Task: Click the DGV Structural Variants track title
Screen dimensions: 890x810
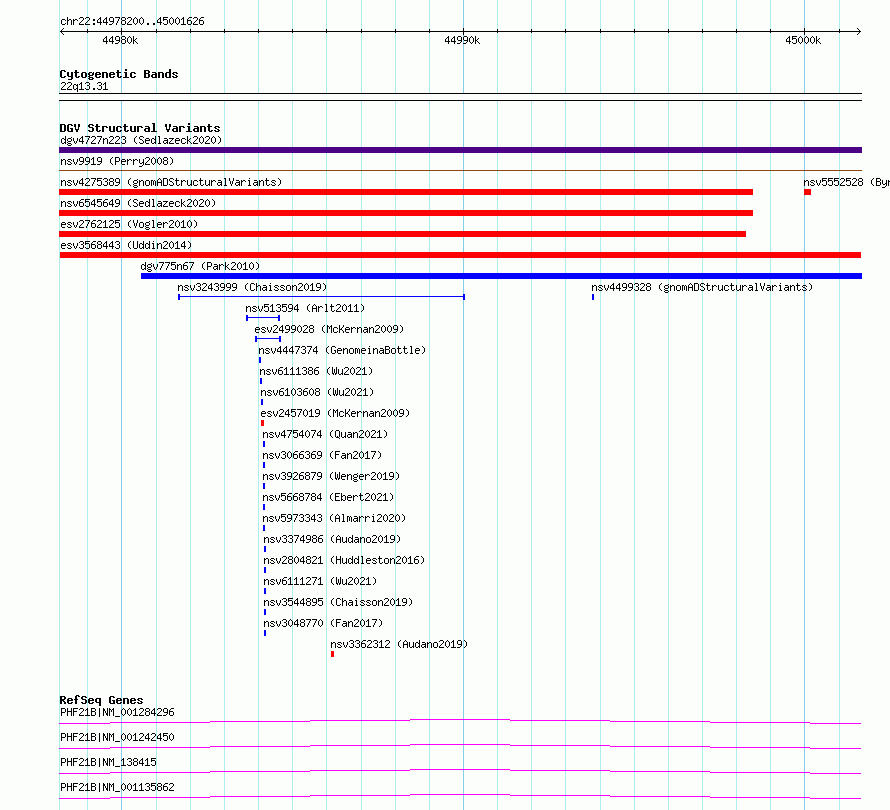Action: [140, 128]
